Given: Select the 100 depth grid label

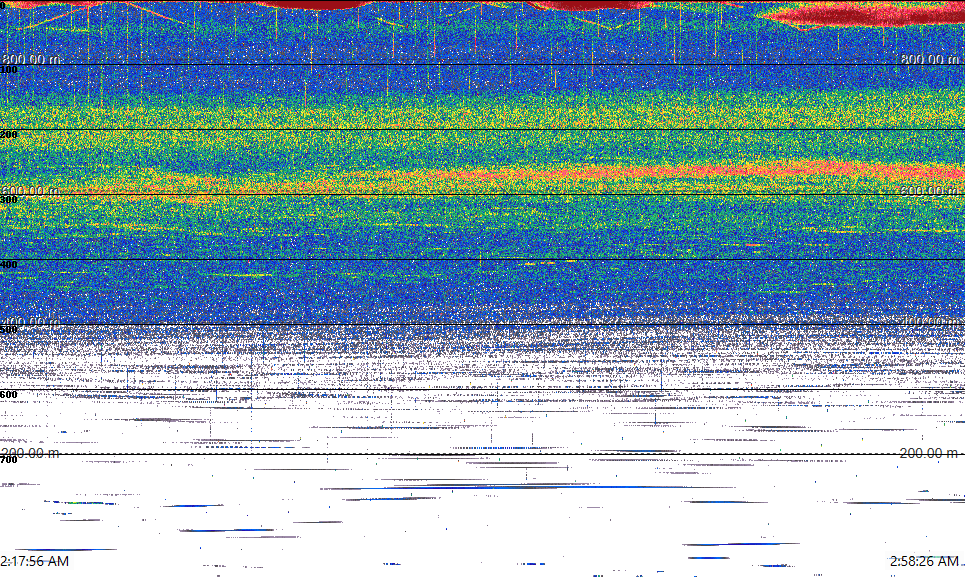Looking at the screenshot, I should 9,70.
